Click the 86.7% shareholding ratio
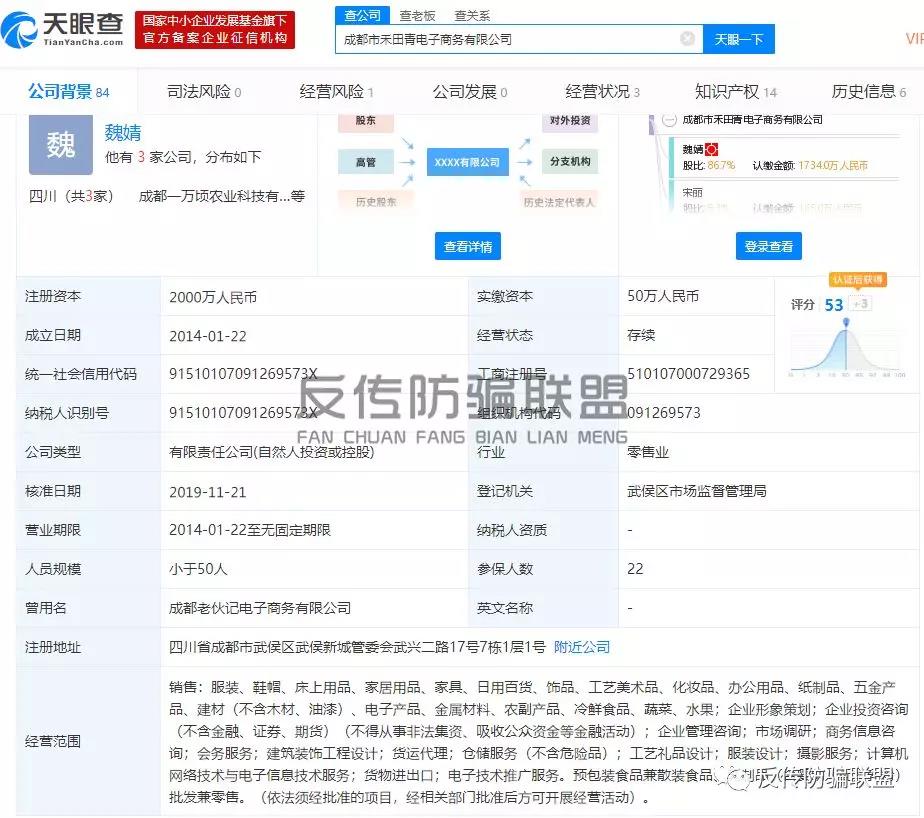The image size is (924, 818). point(721,166)
